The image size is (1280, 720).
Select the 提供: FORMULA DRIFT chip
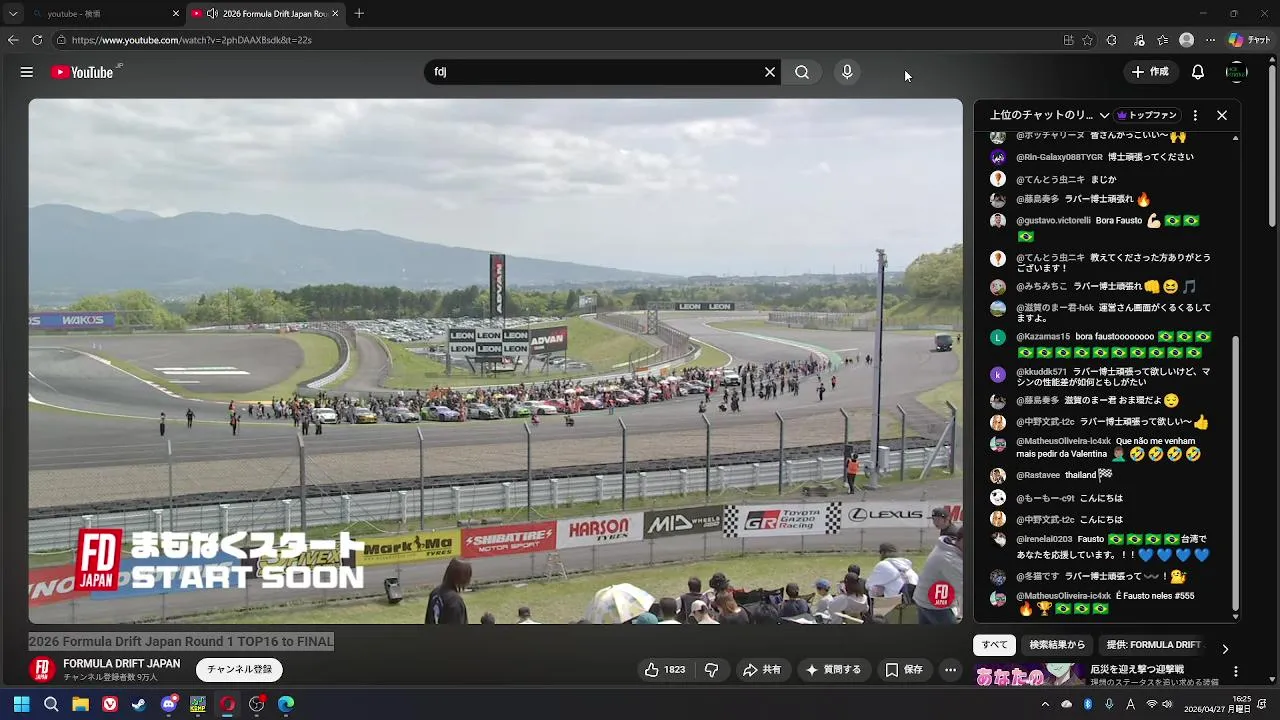click(1153, 645)
